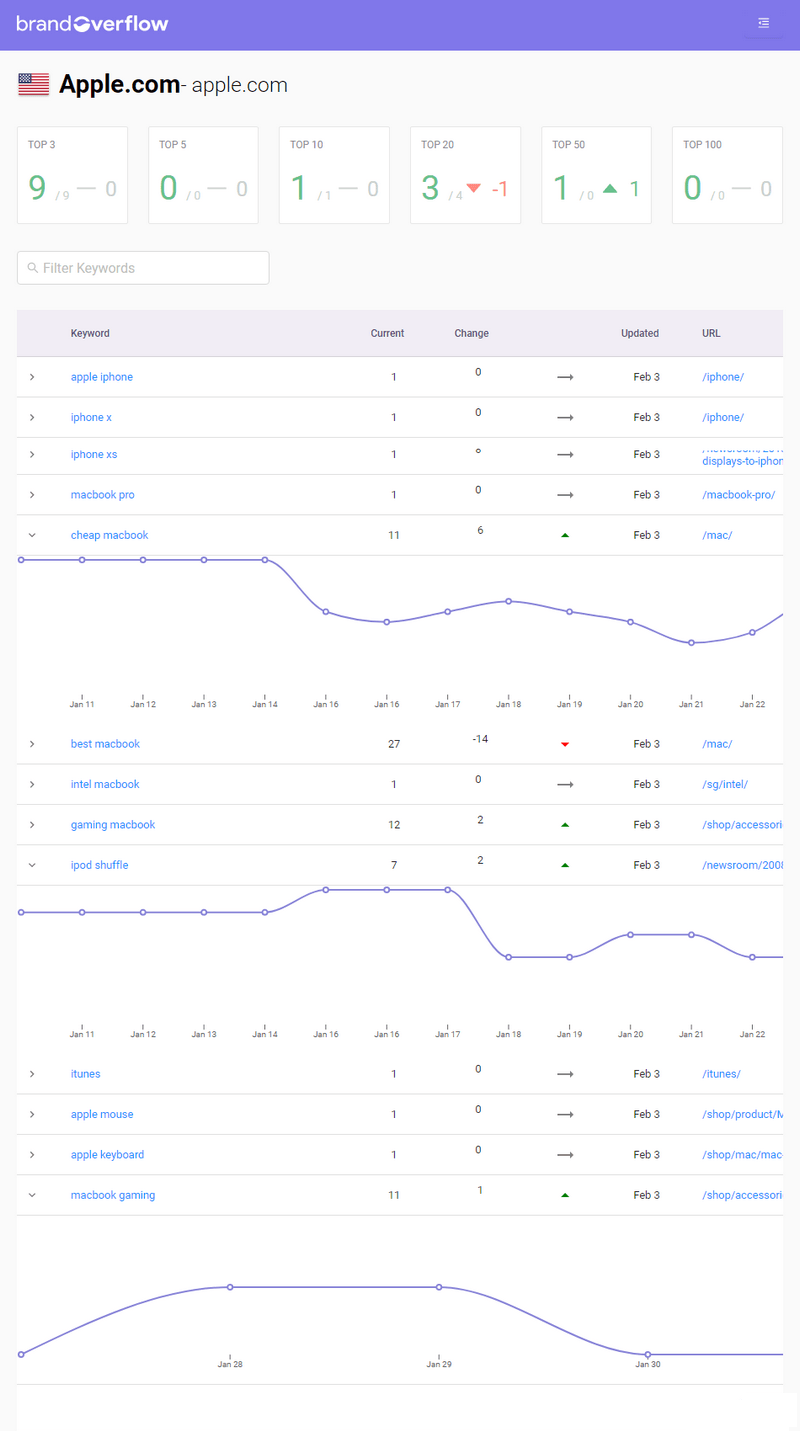This screenshot has height=1431, width=800.
Task: Sort by the Keyword column header
Action: (90, 333)
